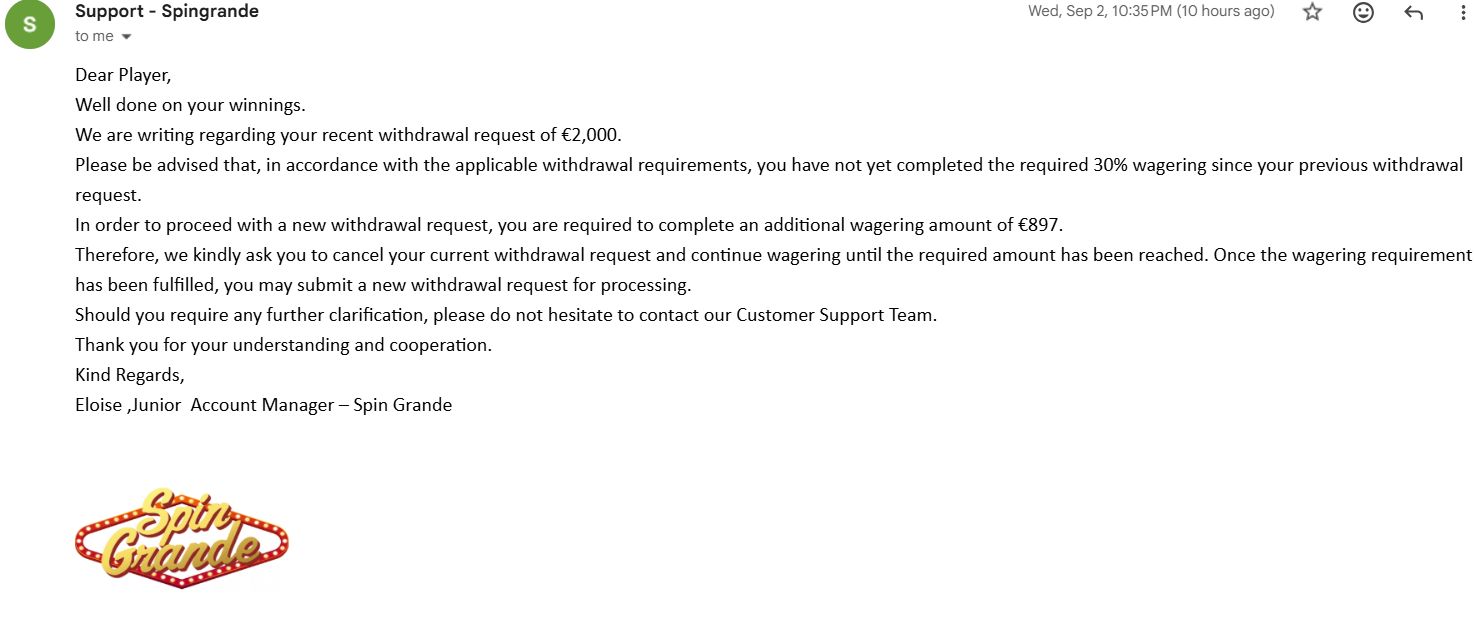The height and width of the screenshot is (617, 1475).
Task: Click the green S sender avatar
Action: [x=29, y=24]
